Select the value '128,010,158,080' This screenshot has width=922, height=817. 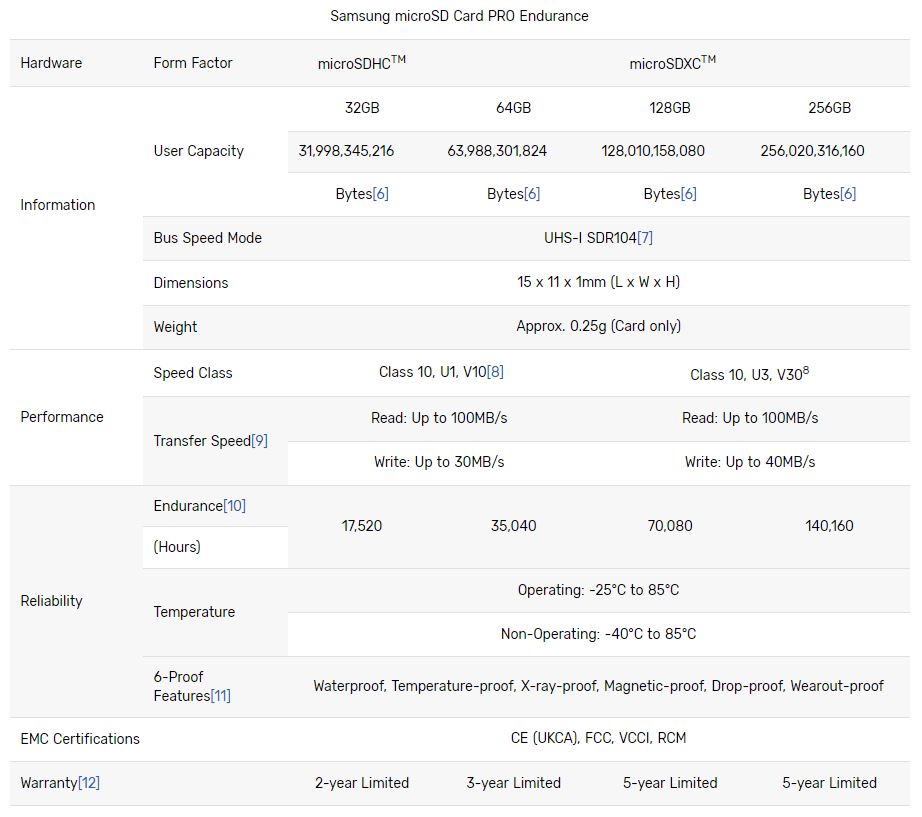[x=653, y=151]
